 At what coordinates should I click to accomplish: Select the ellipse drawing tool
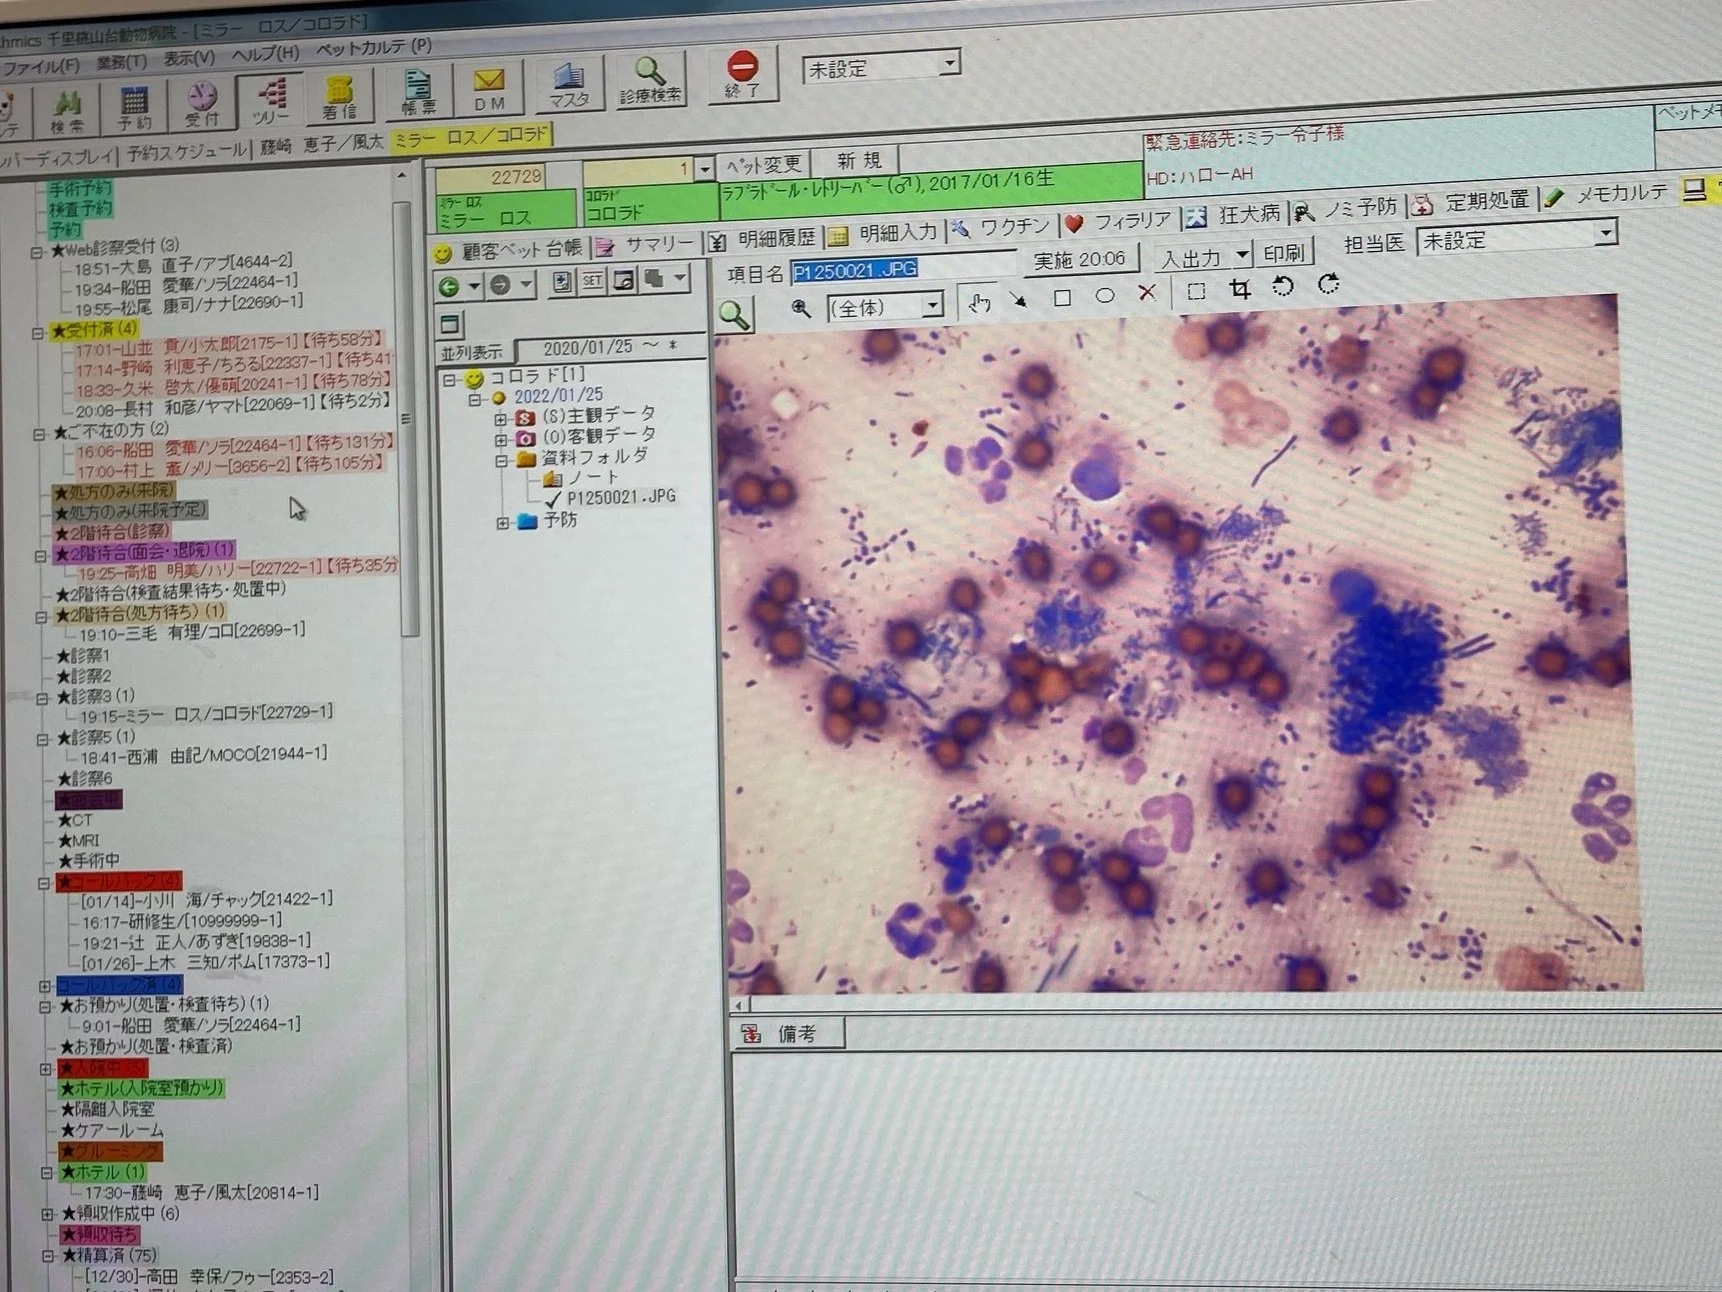1104,295
